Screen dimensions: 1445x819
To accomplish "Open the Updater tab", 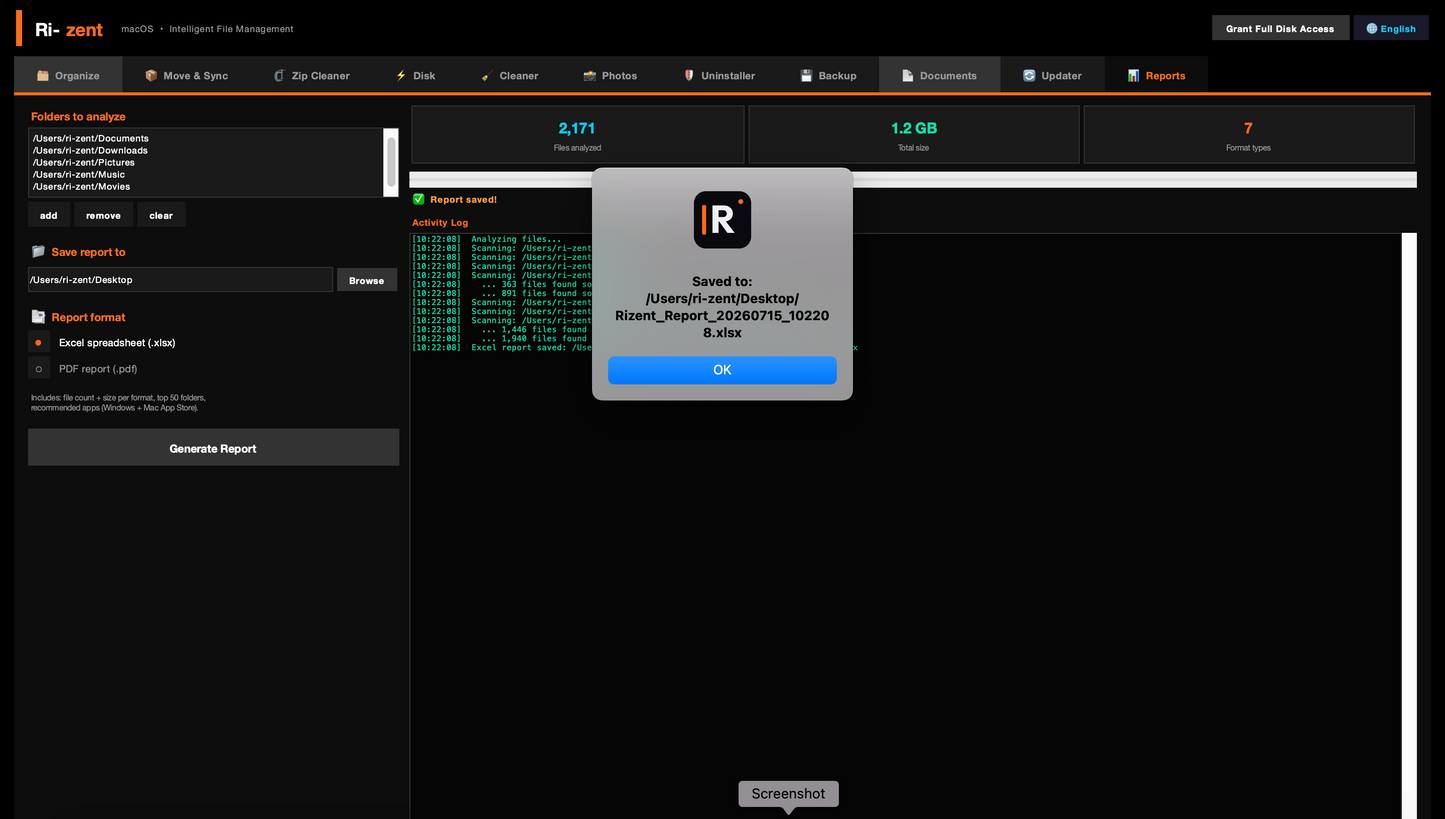I will (x=1052, y=75).
